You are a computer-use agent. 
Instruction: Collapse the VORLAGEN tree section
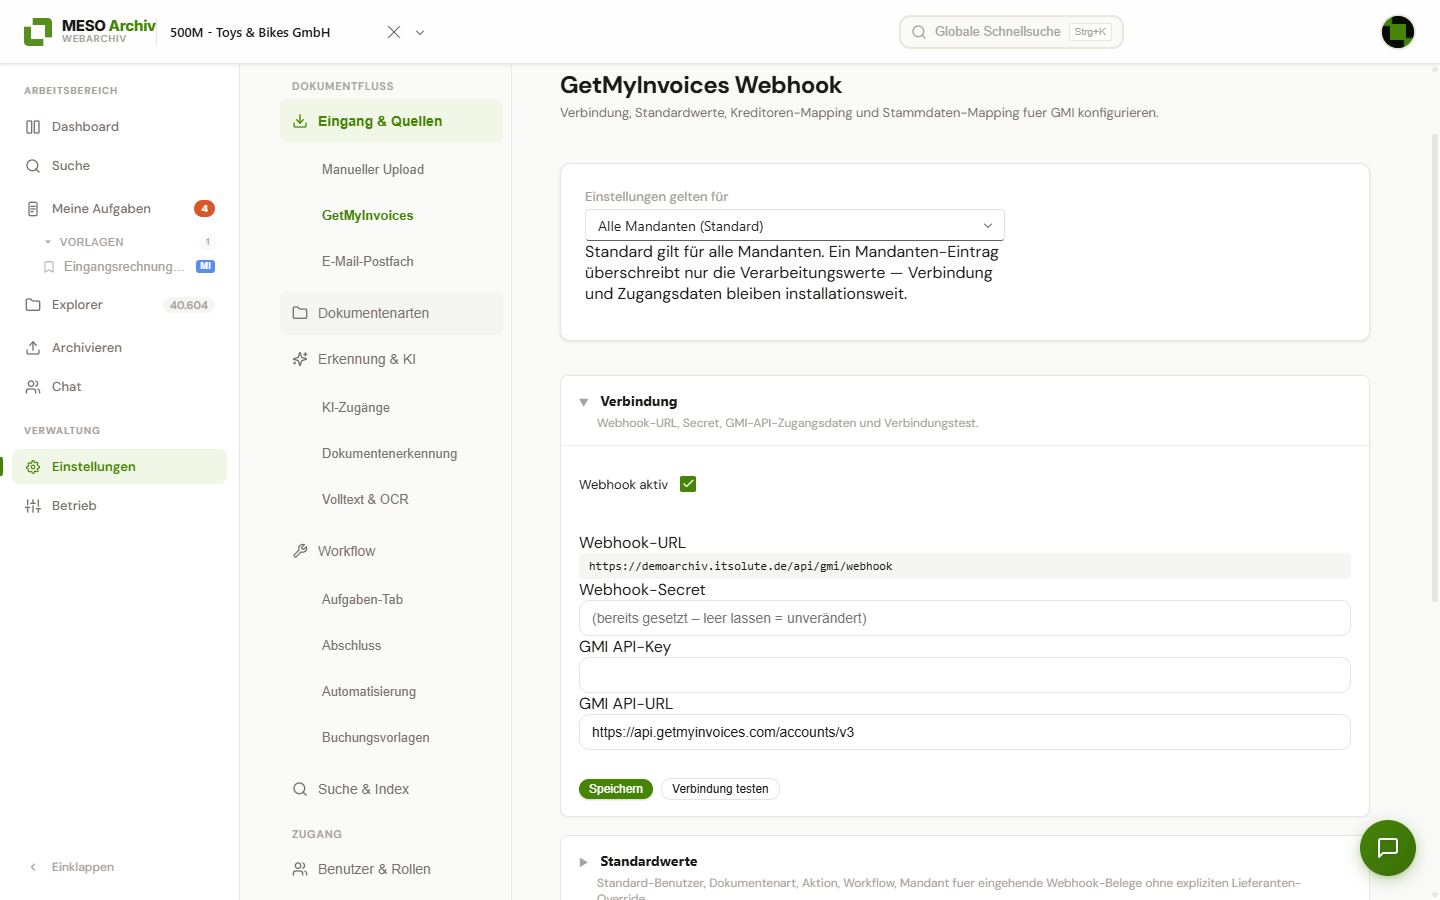[48, 242]
